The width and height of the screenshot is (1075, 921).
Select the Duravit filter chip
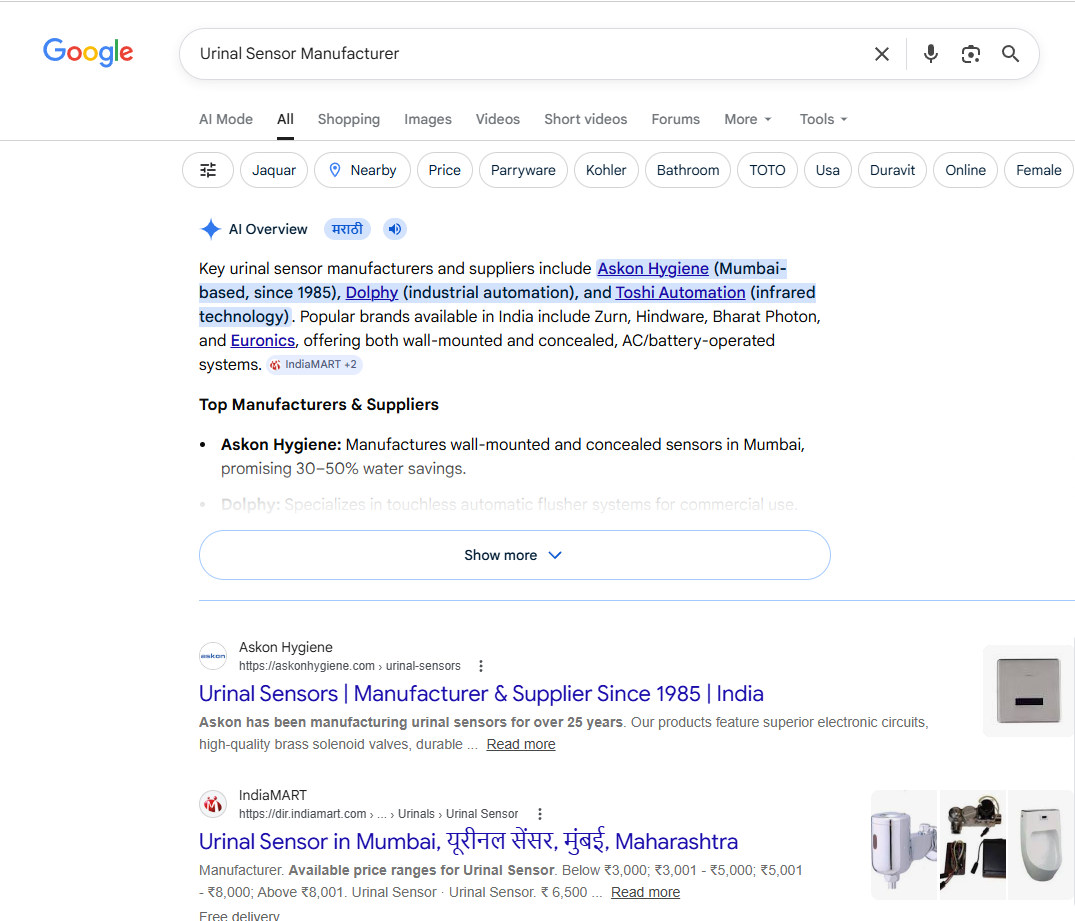[x=892, y=170]
